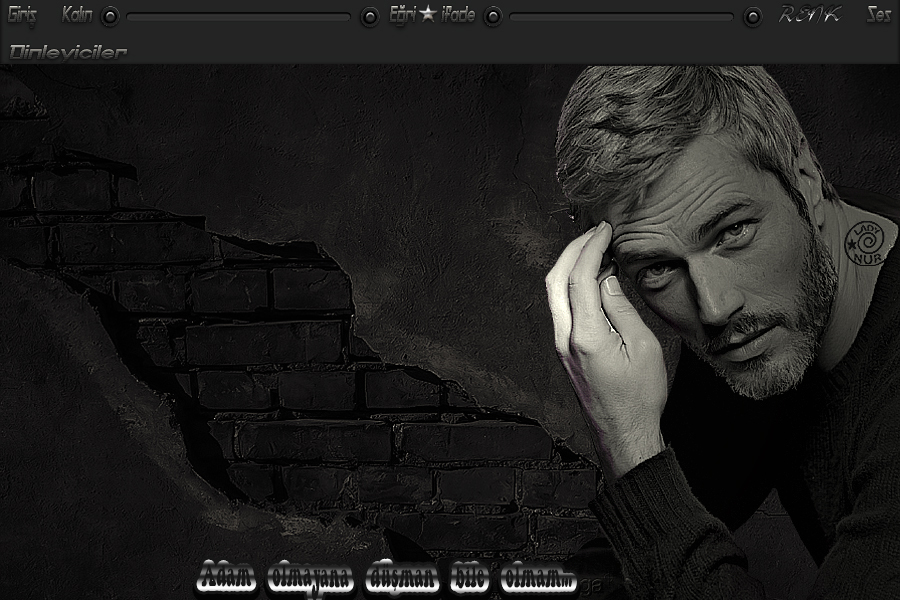The height and width of the screenshot is (600, 900).
Task: Click slider track between Kalın and Eğri
Action: click(x=238, y=17)
